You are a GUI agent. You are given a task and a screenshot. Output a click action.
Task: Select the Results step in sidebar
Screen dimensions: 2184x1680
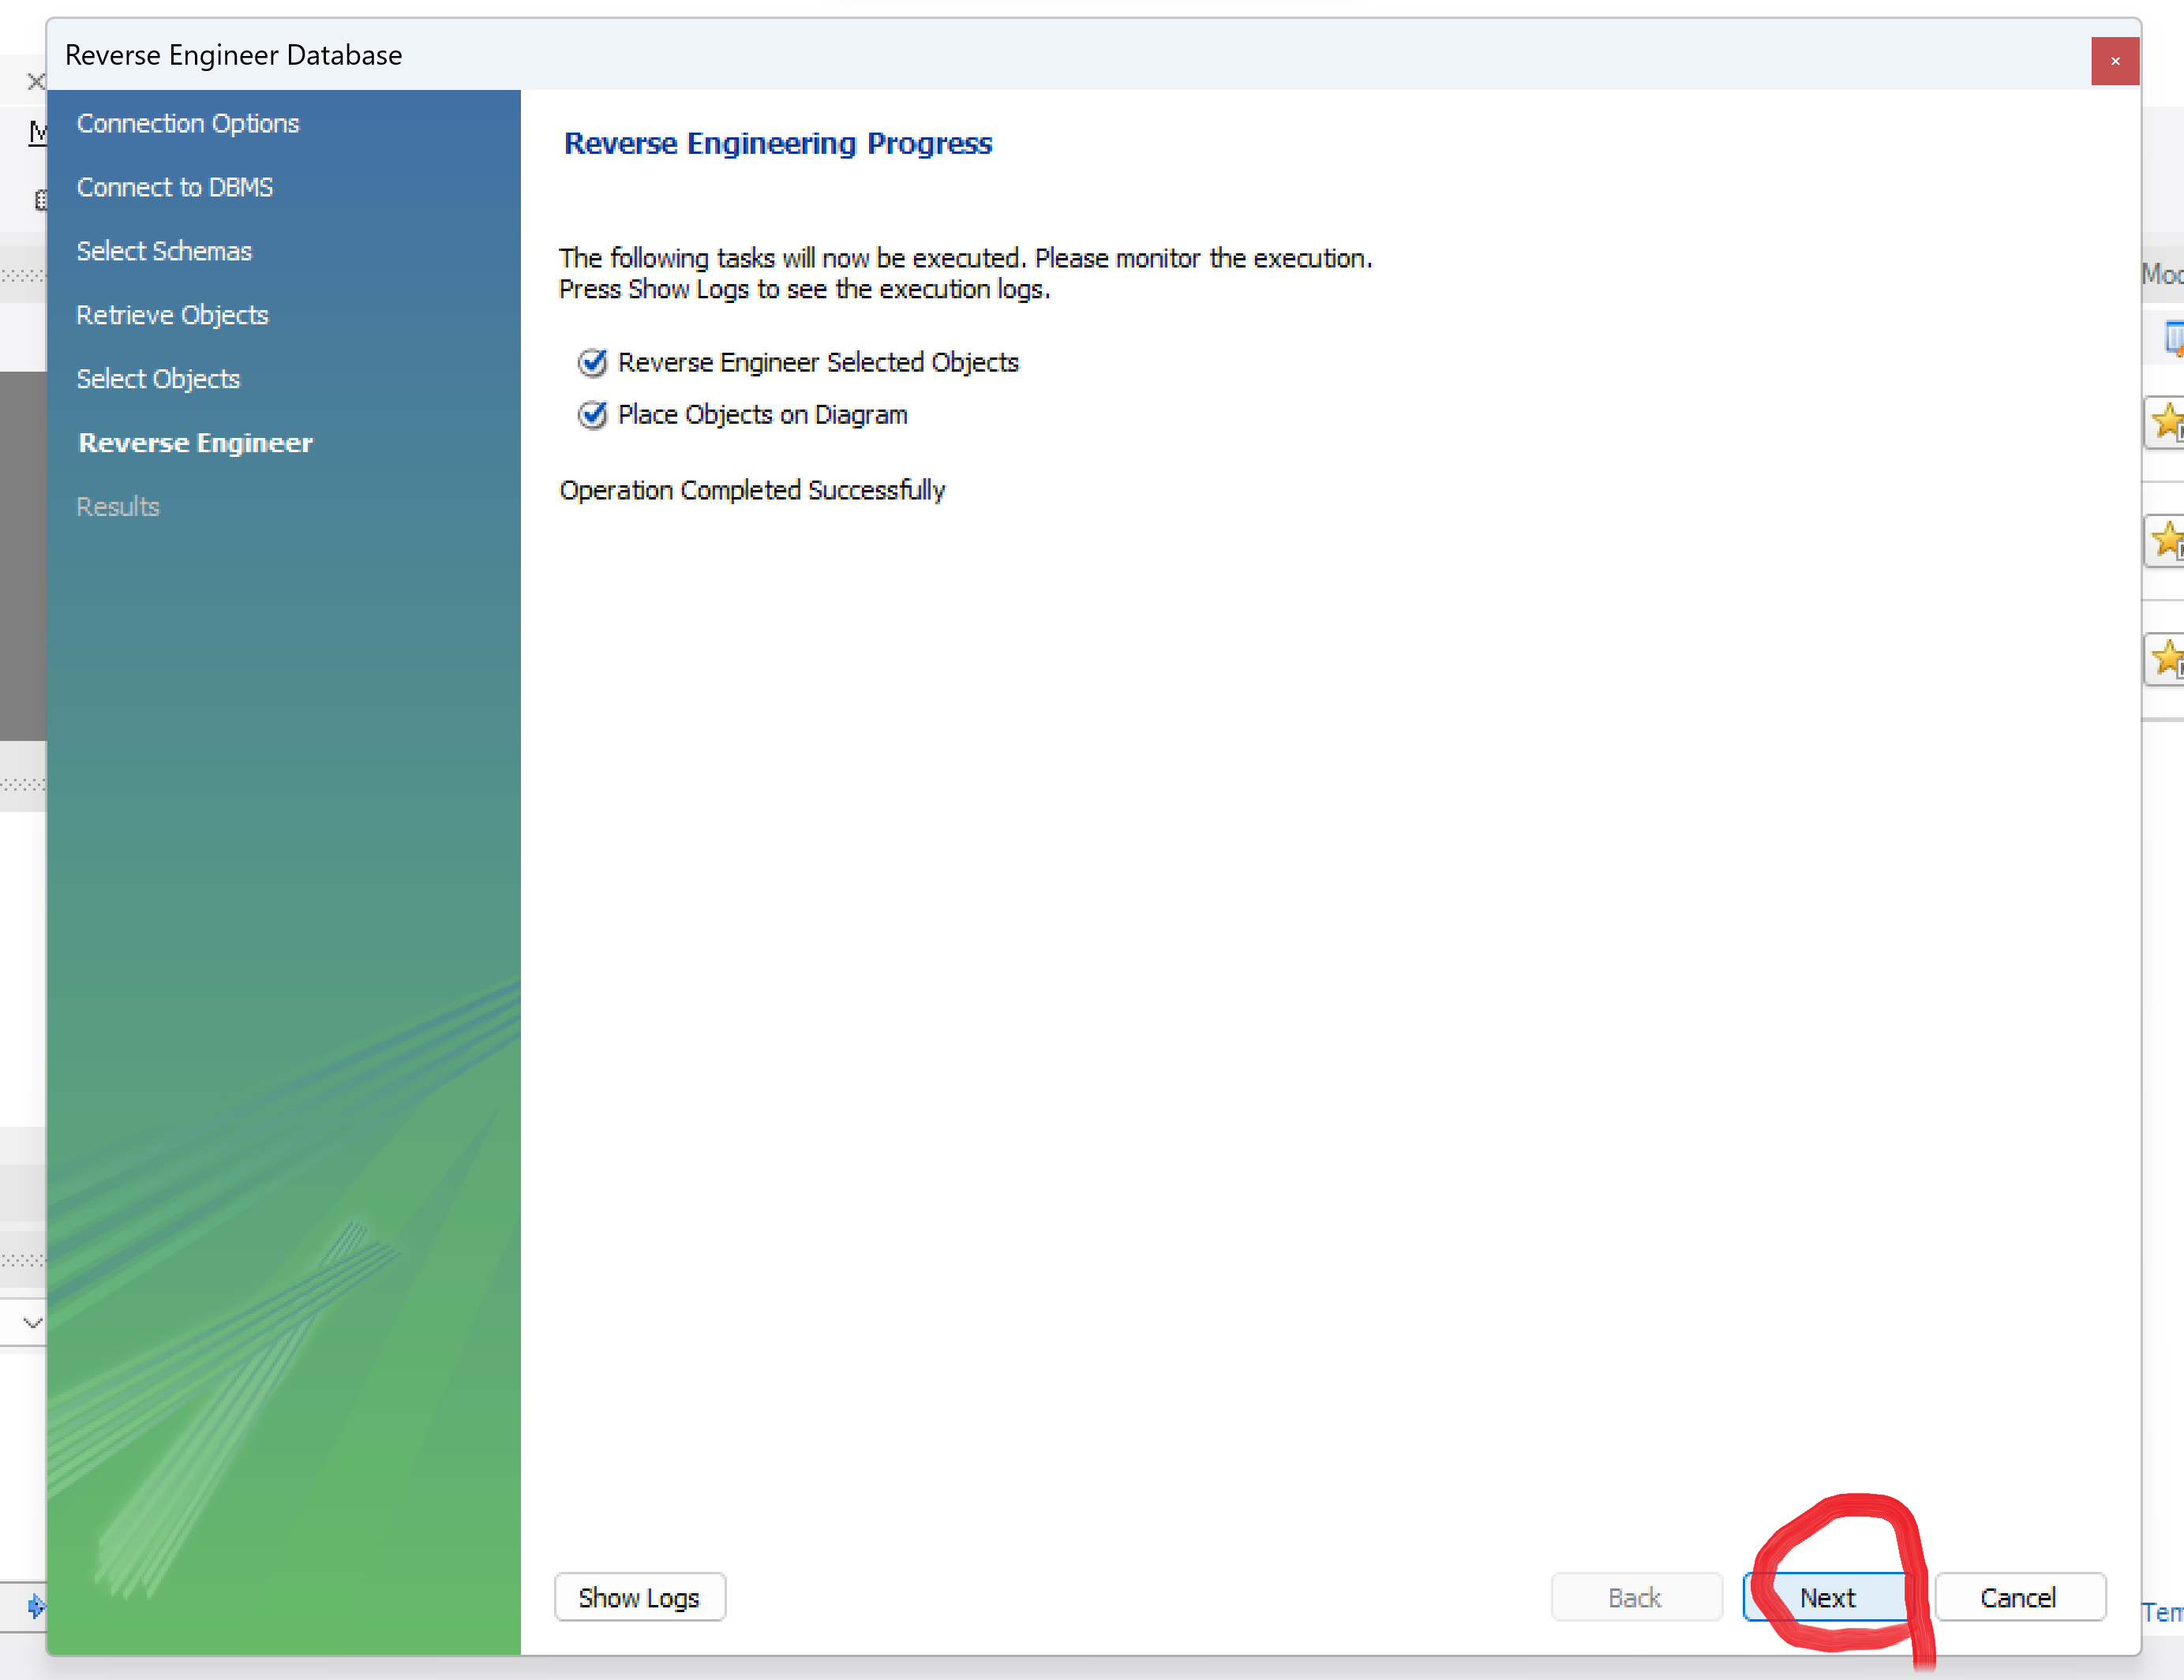click(118, 507)
